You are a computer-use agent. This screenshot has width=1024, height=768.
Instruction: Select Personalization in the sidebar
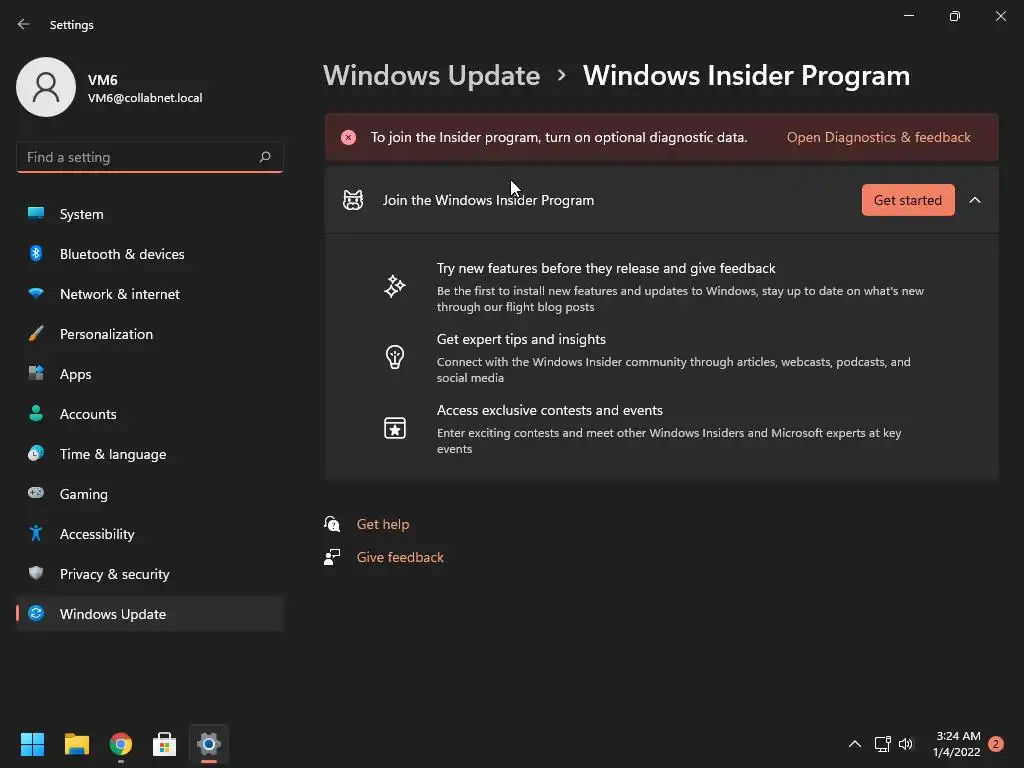tap(150, 334)
